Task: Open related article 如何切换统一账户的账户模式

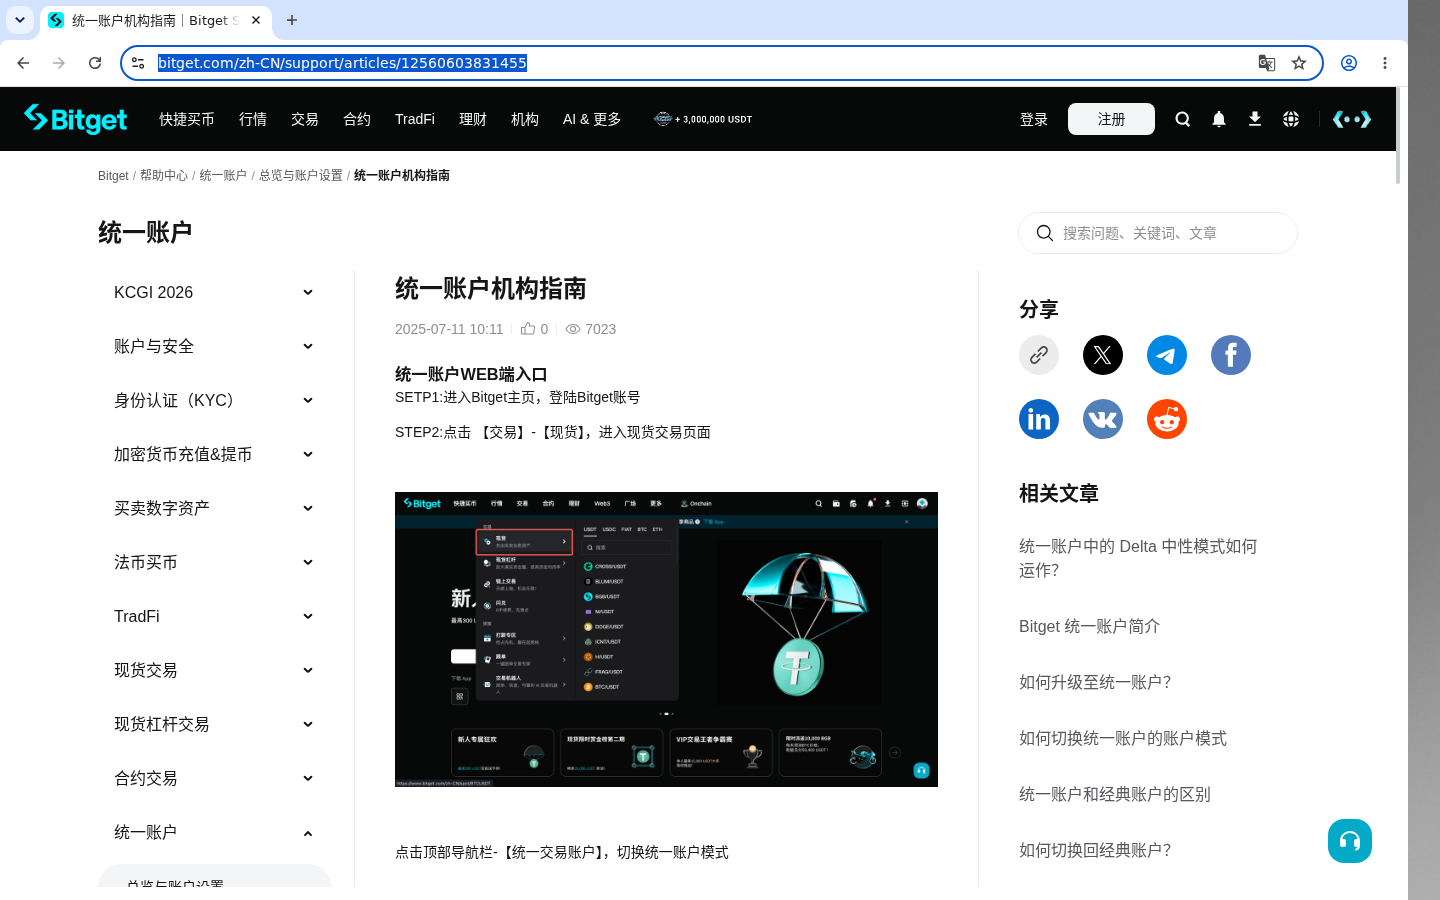Action: tap(1123, 738)
